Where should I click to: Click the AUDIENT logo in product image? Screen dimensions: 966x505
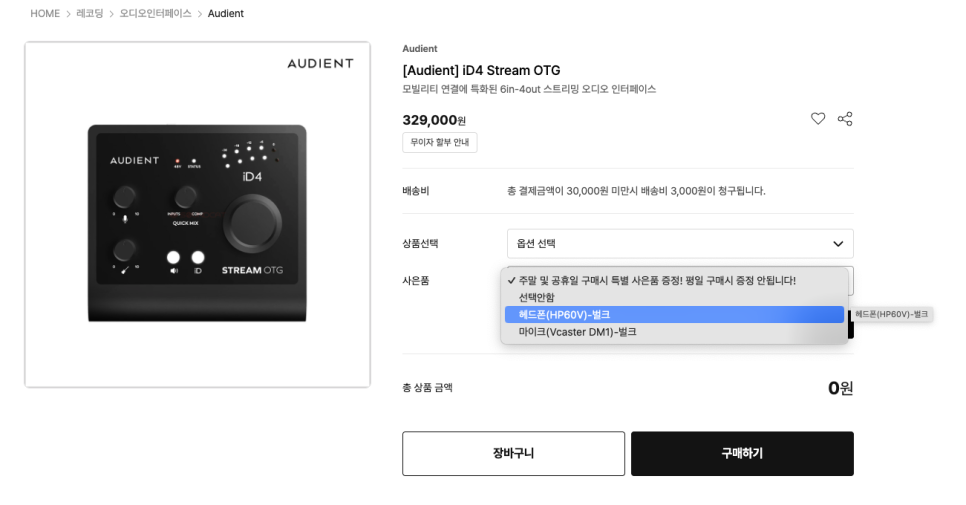click(x=320, y=63)
